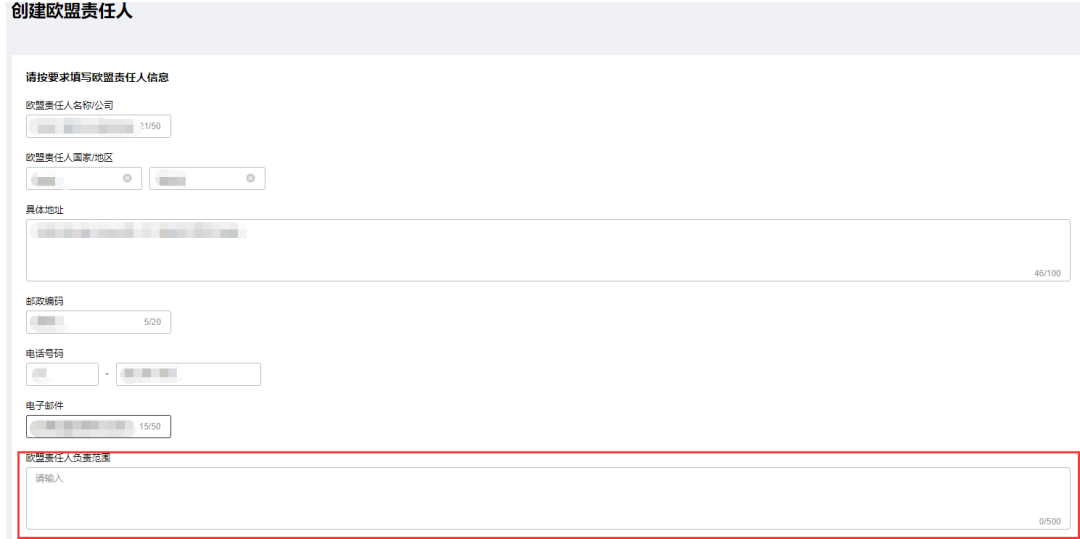Click the 电子邮件 input field

[x=85, y=426]
